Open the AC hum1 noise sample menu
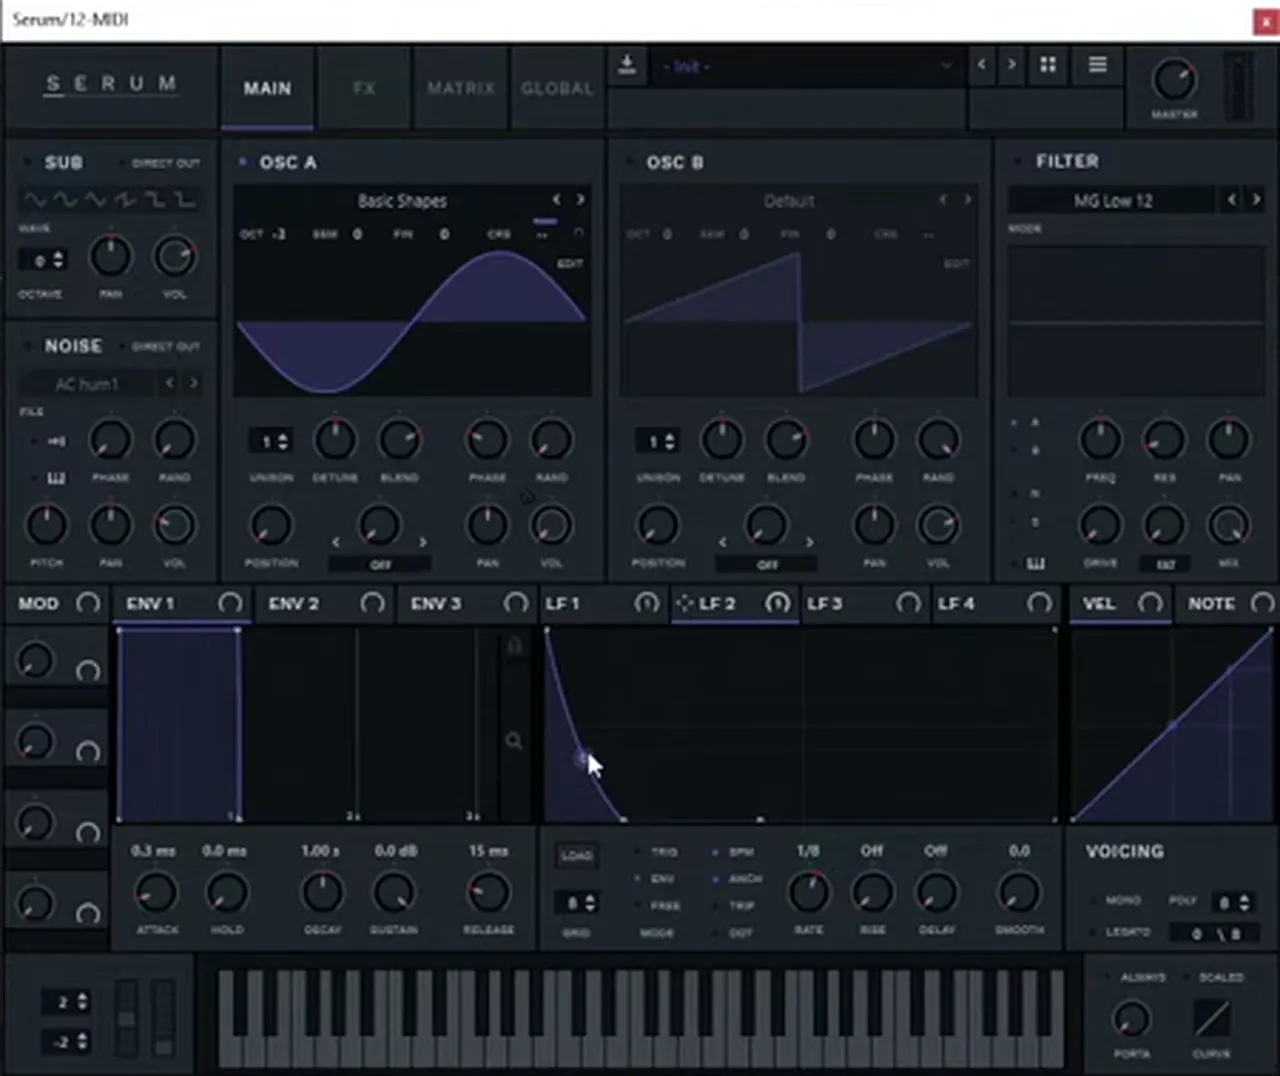Screen dimensions: 1280x1076 [88, 384]
